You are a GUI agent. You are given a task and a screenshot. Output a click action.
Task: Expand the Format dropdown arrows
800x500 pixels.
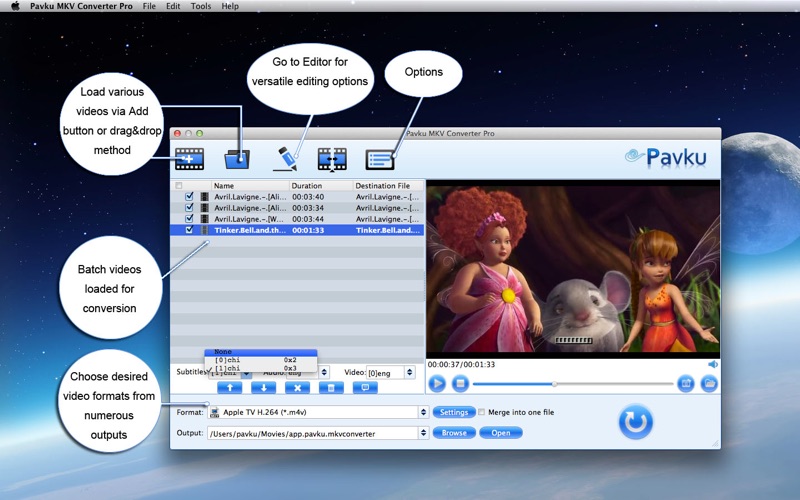point(423,412)
